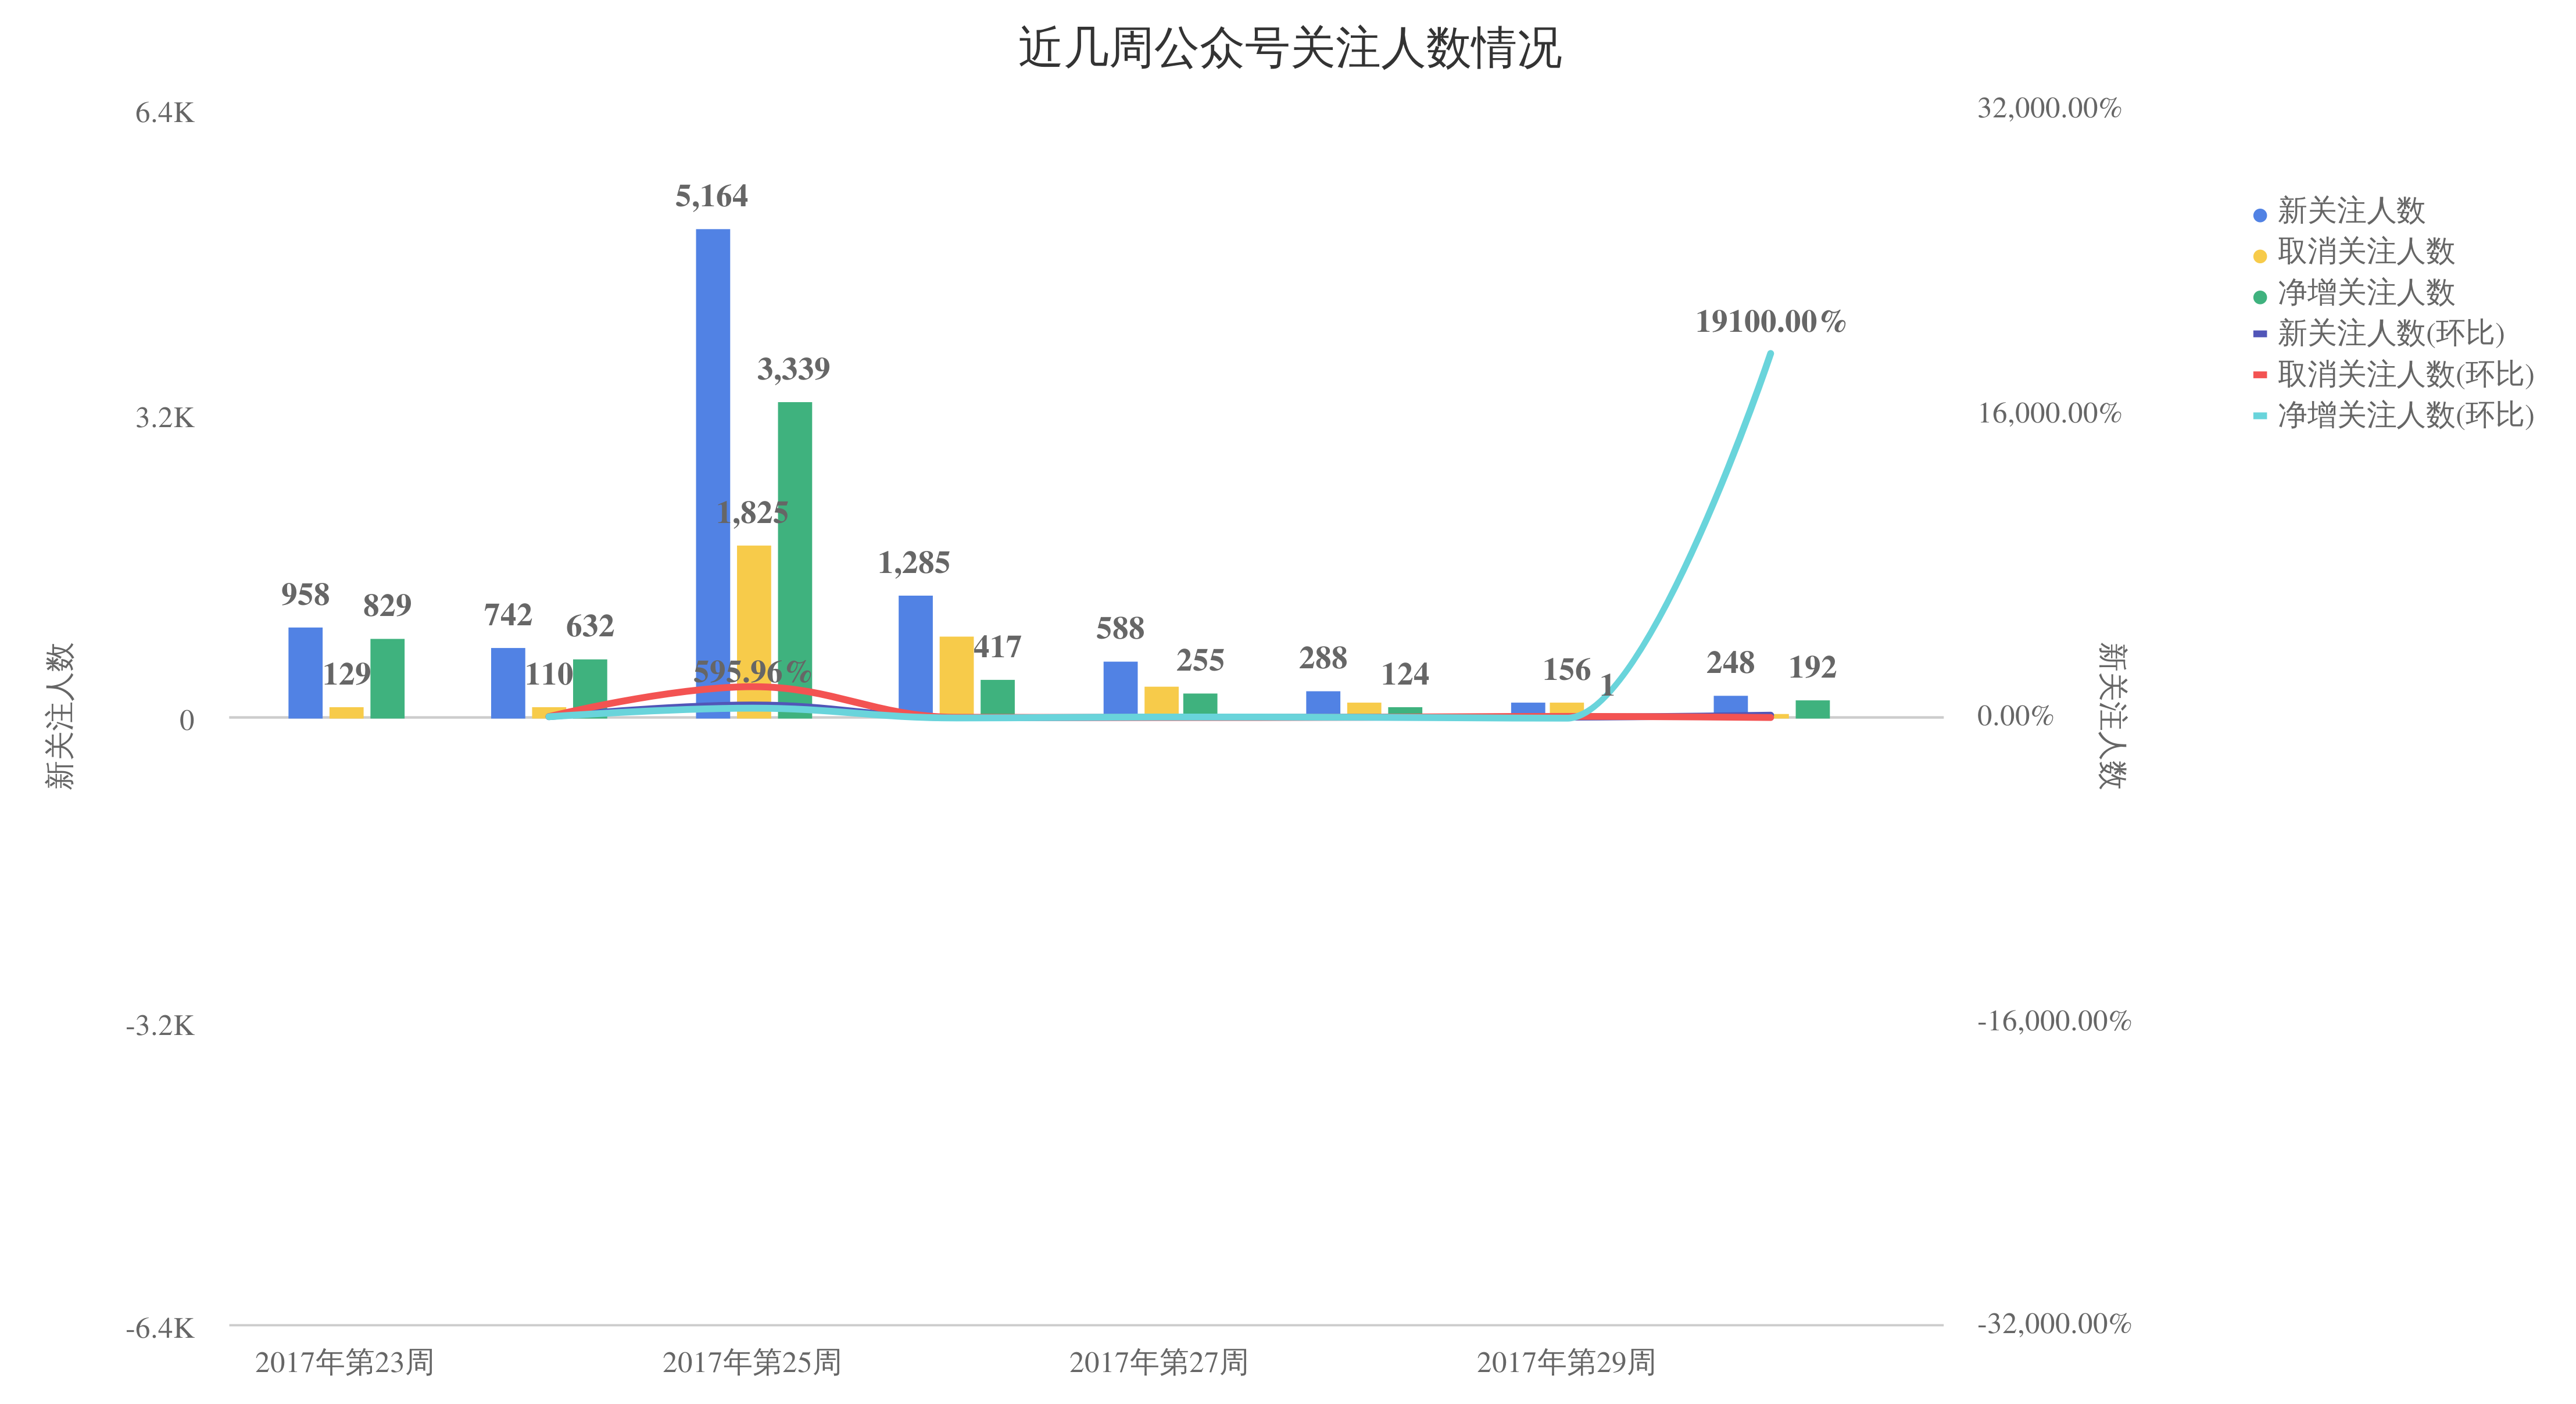The image size is (2576, 1404).
Task: Toggle the 新关注人数 legend item
Action: click(2349, 211)
